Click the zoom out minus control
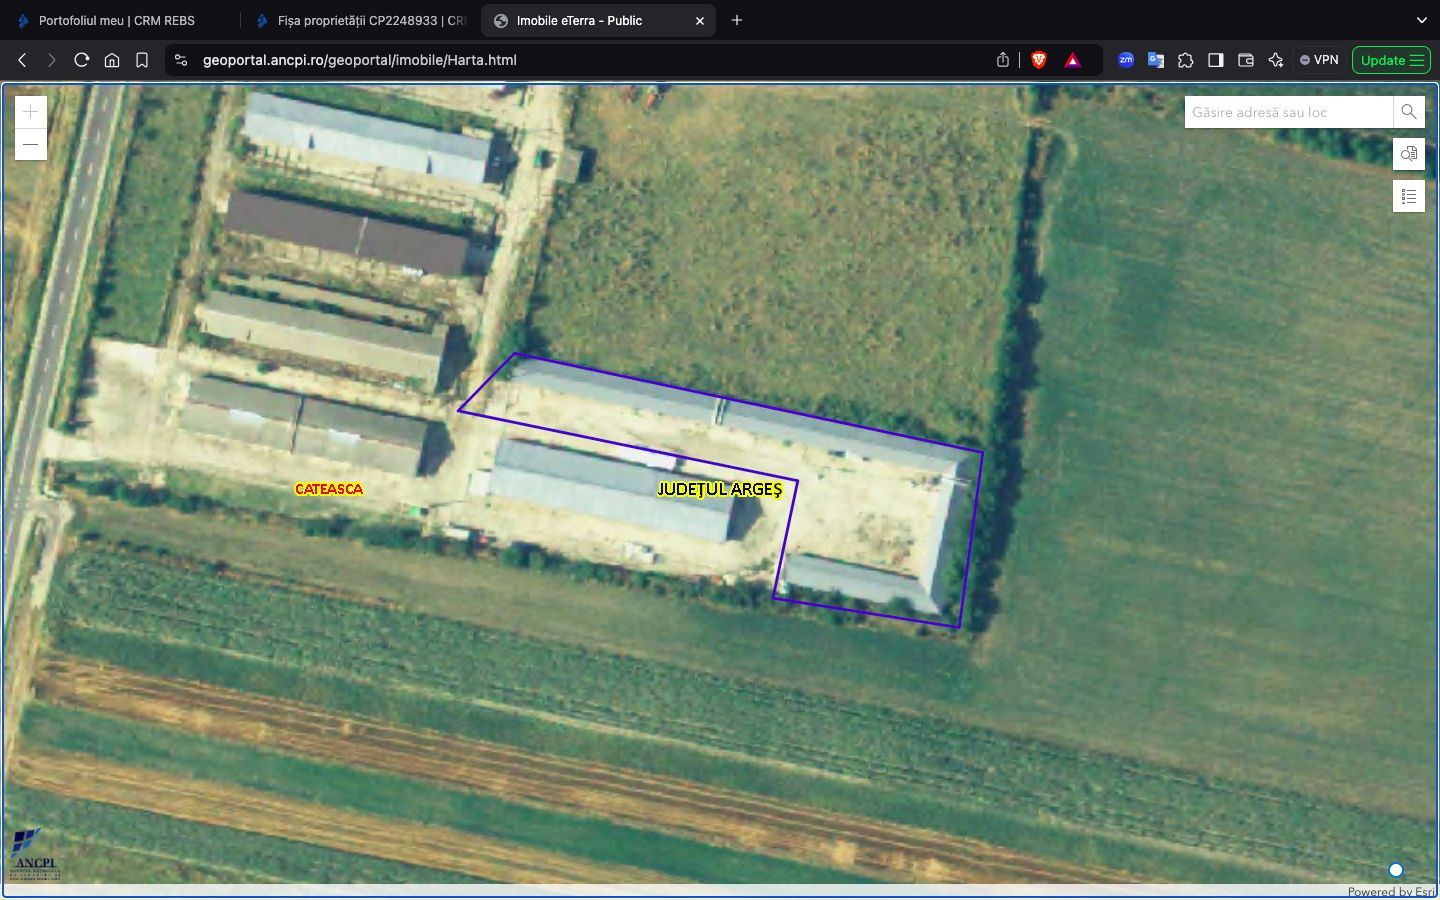Screen dimensions: 1440x900 tap(31, 144)
